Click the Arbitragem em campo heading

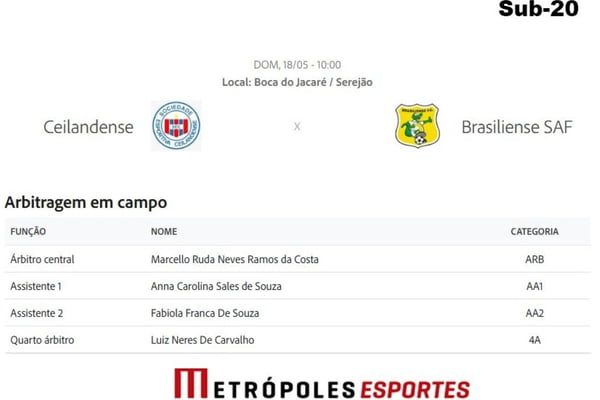pyautogui.click(x=86, y=202)
